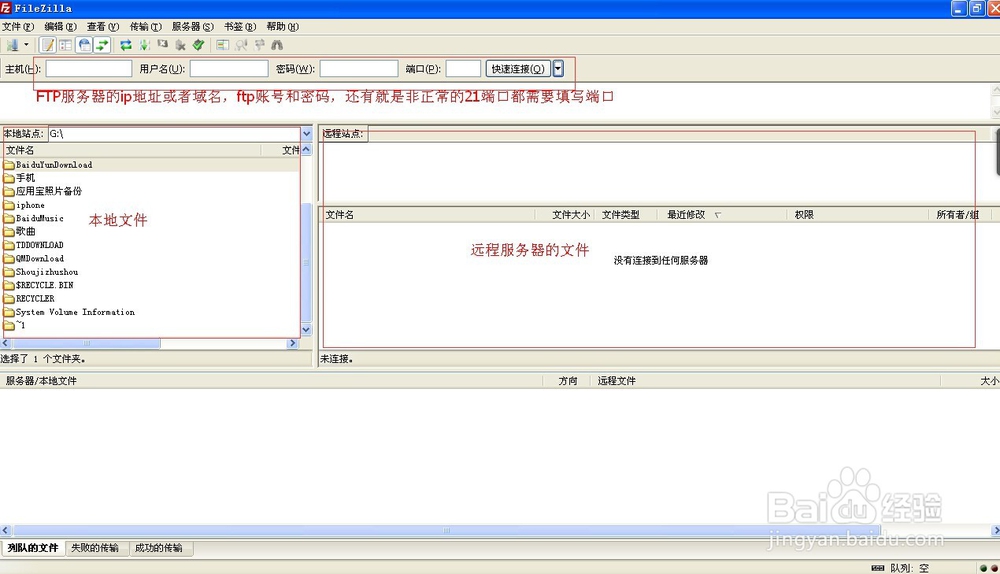Switch to the 列队的文件 tab

click(33, 548)
